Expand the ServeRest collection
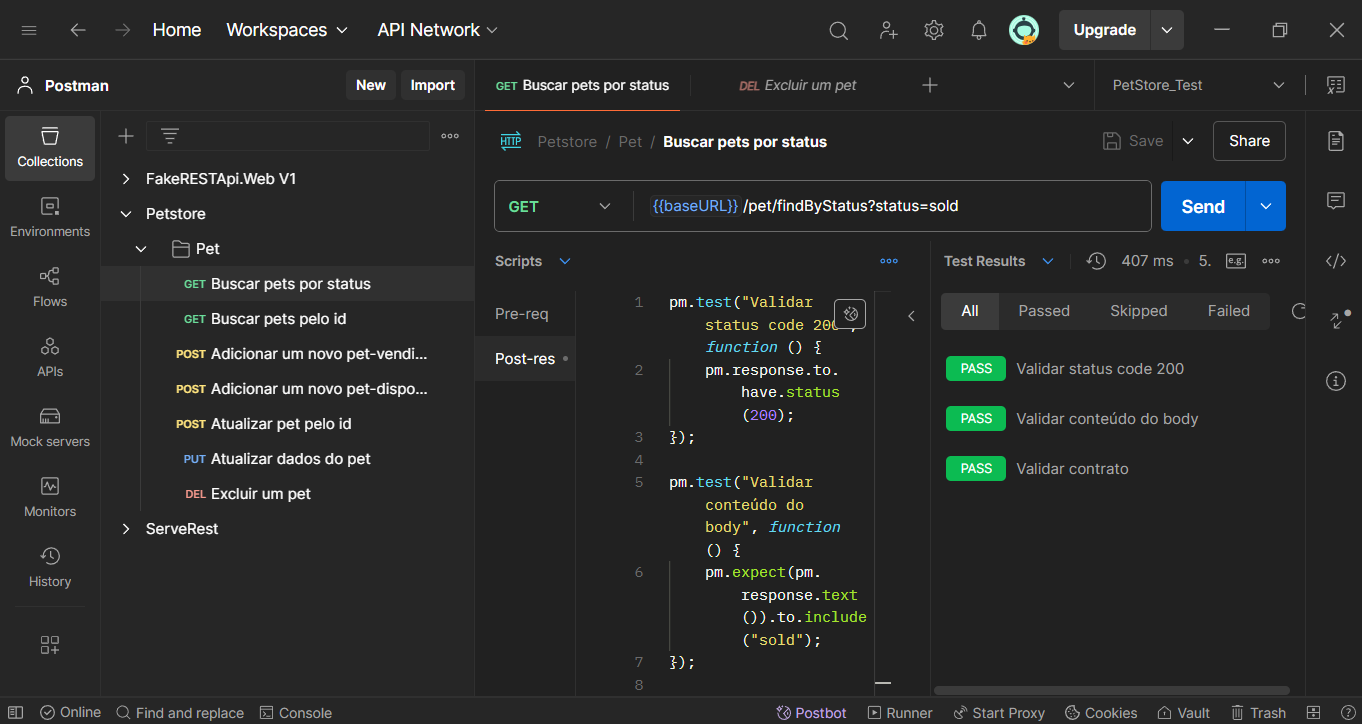This screenshot has width=1362, height=724. click(126, 529)
